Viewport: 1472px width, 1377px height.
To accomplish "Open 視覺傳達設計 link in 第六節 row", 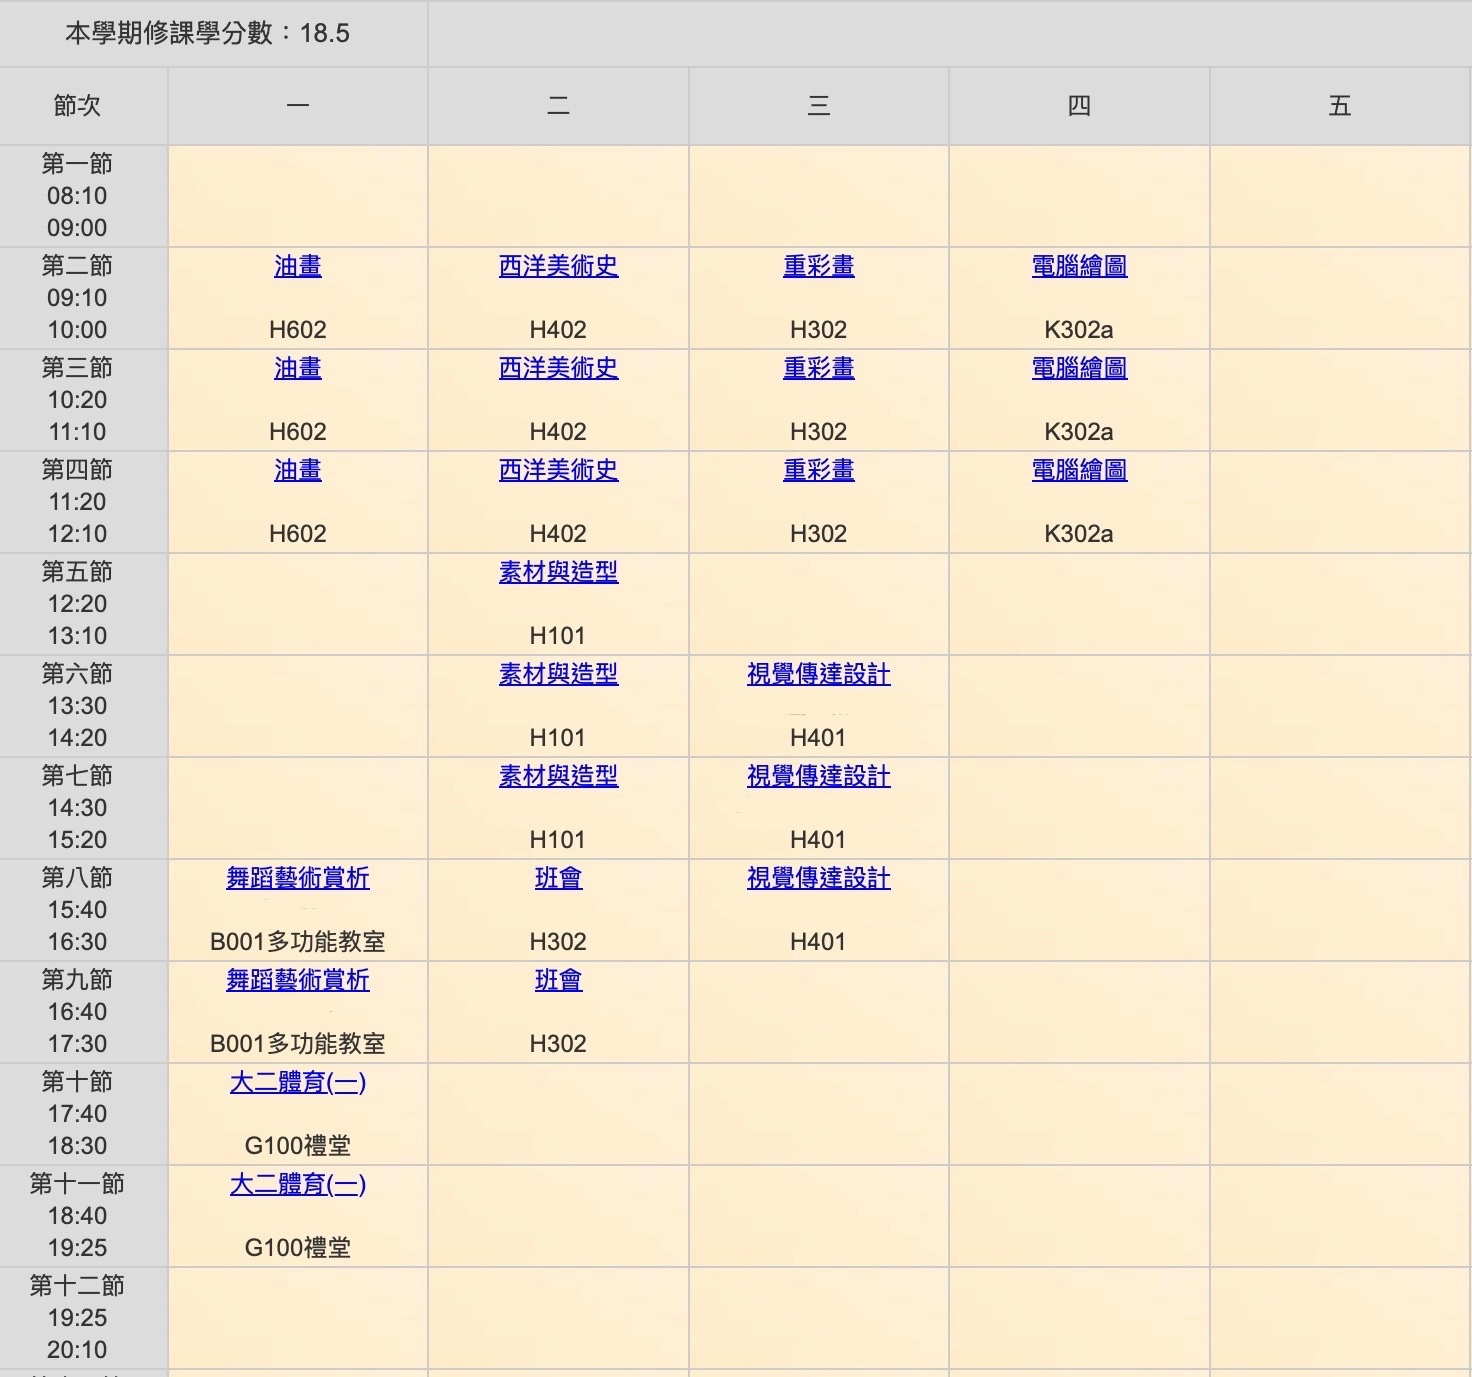I will click(819, 674).
